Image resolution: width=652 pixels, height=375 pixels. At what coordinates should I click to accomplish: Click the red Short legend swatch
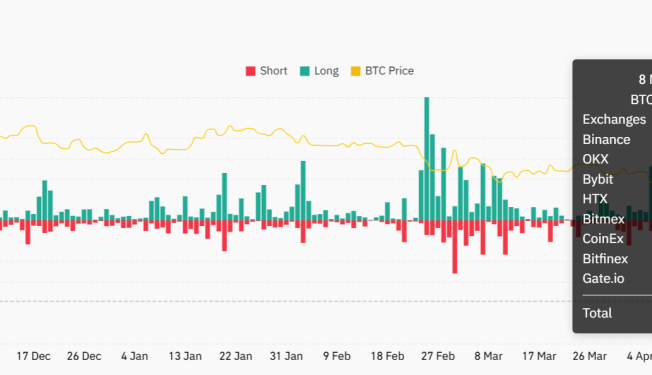(x=250, y=71)
